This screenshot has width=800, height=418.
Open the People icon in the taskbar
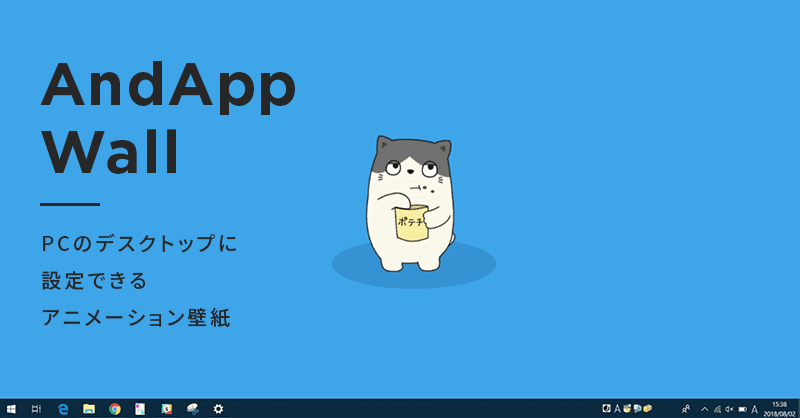coord(685,409)
